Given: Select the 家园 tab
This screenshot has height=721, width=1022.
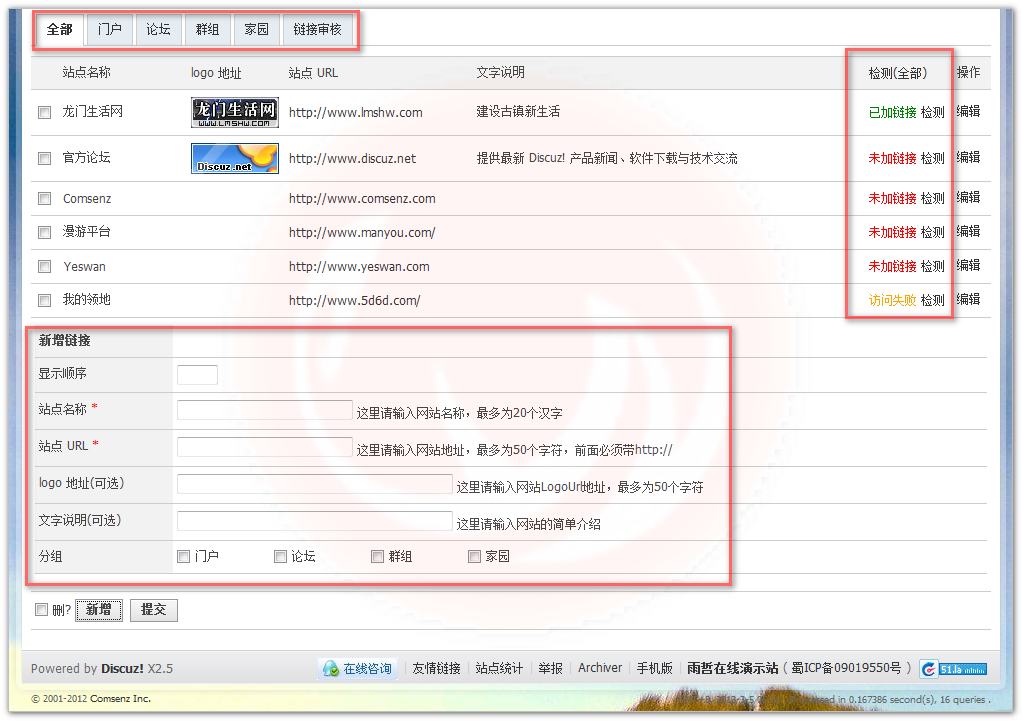Looking at the screenshot, I should coord(256,30).
